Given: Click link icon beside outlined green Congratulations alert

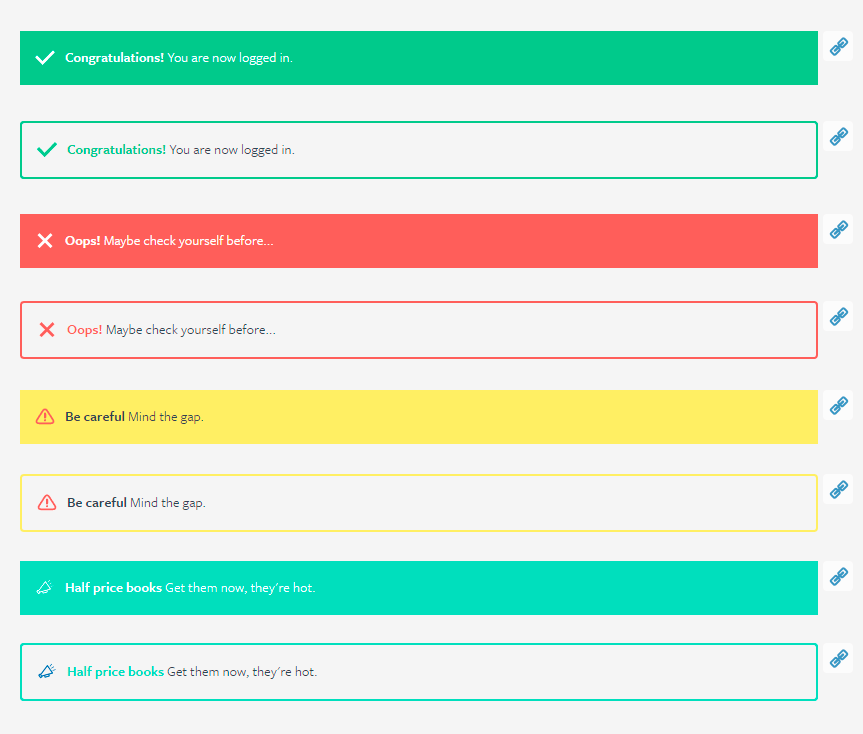Looking at the screenshot, I should coord(839,137).
